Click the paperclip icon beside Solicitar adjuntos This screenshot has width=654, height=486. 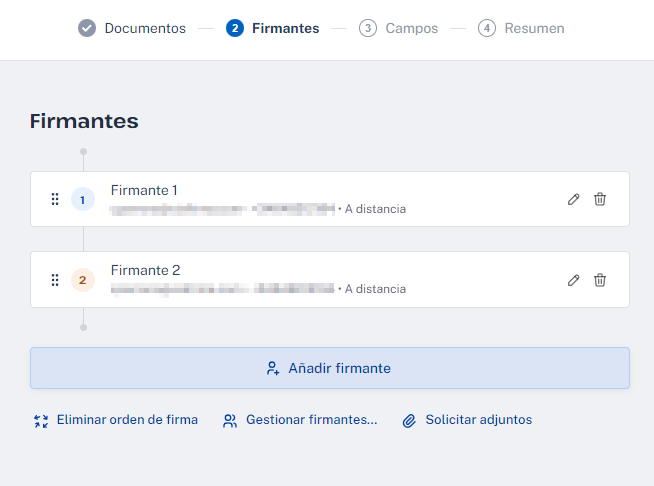pos(409,421)
